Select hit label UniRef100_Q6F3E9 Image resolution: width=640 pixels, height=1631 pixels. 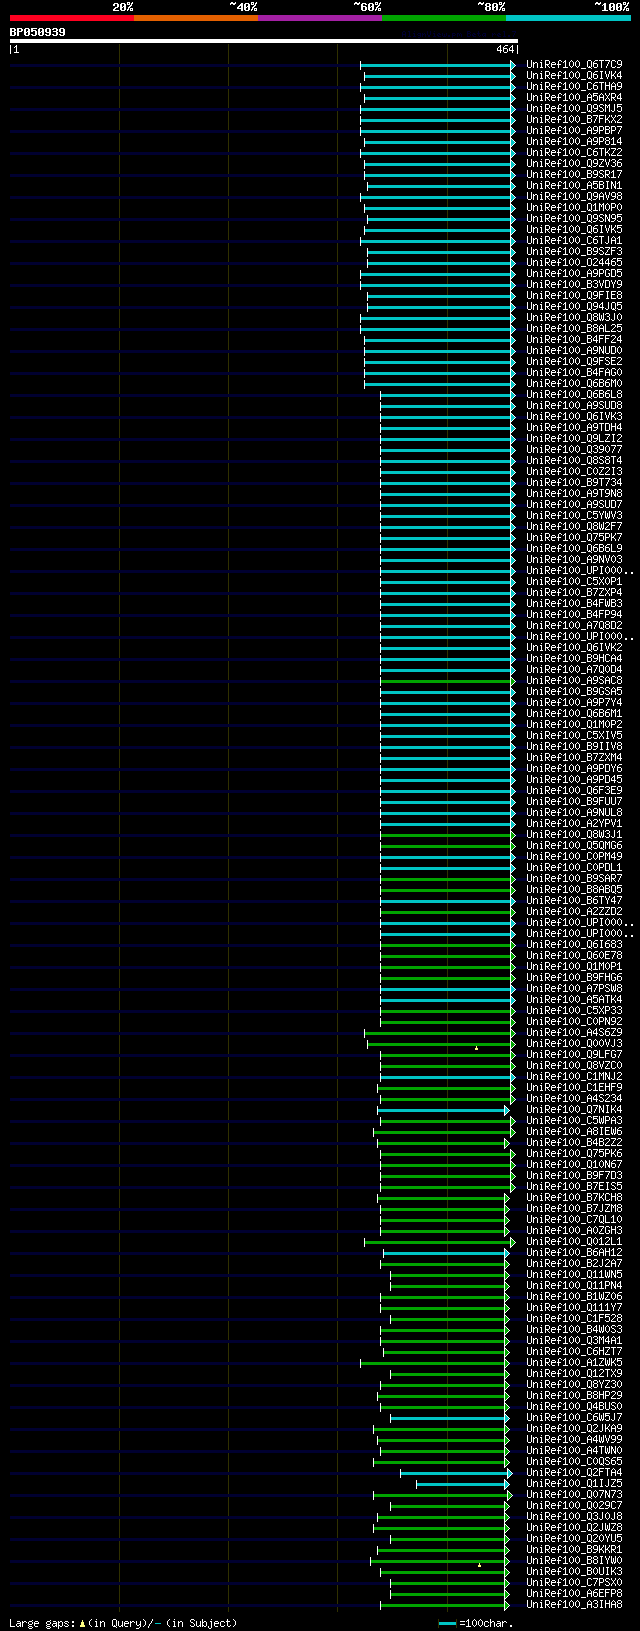[574, 790]
